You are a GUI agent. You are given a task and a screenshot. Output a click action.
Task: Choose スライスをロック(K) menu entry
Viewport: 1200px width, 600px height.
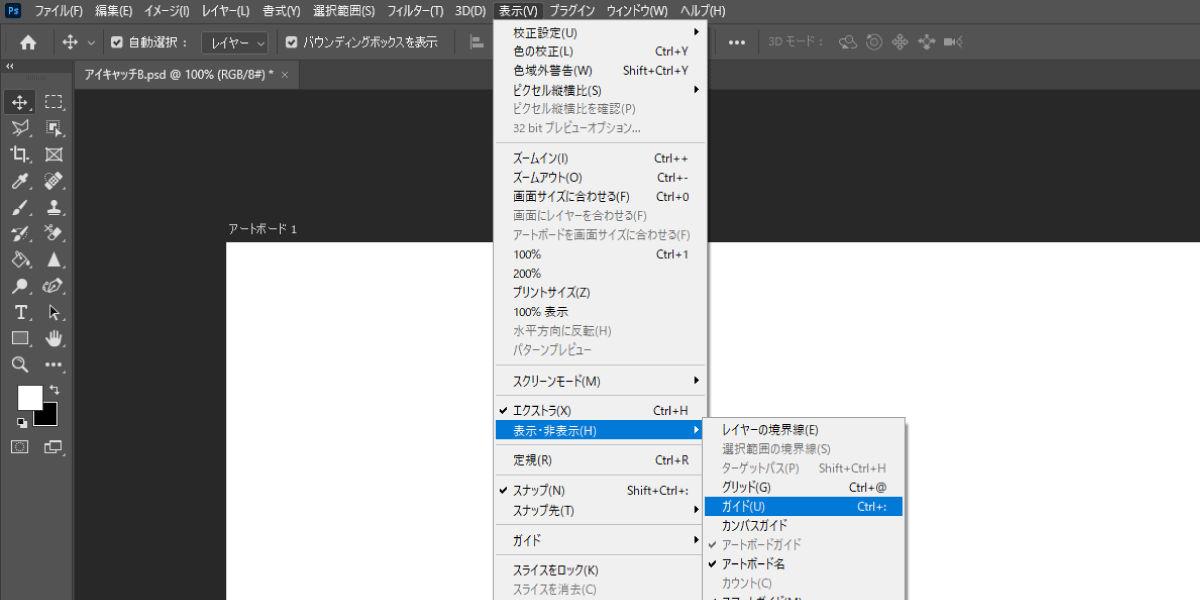click(x=601, y=570)
